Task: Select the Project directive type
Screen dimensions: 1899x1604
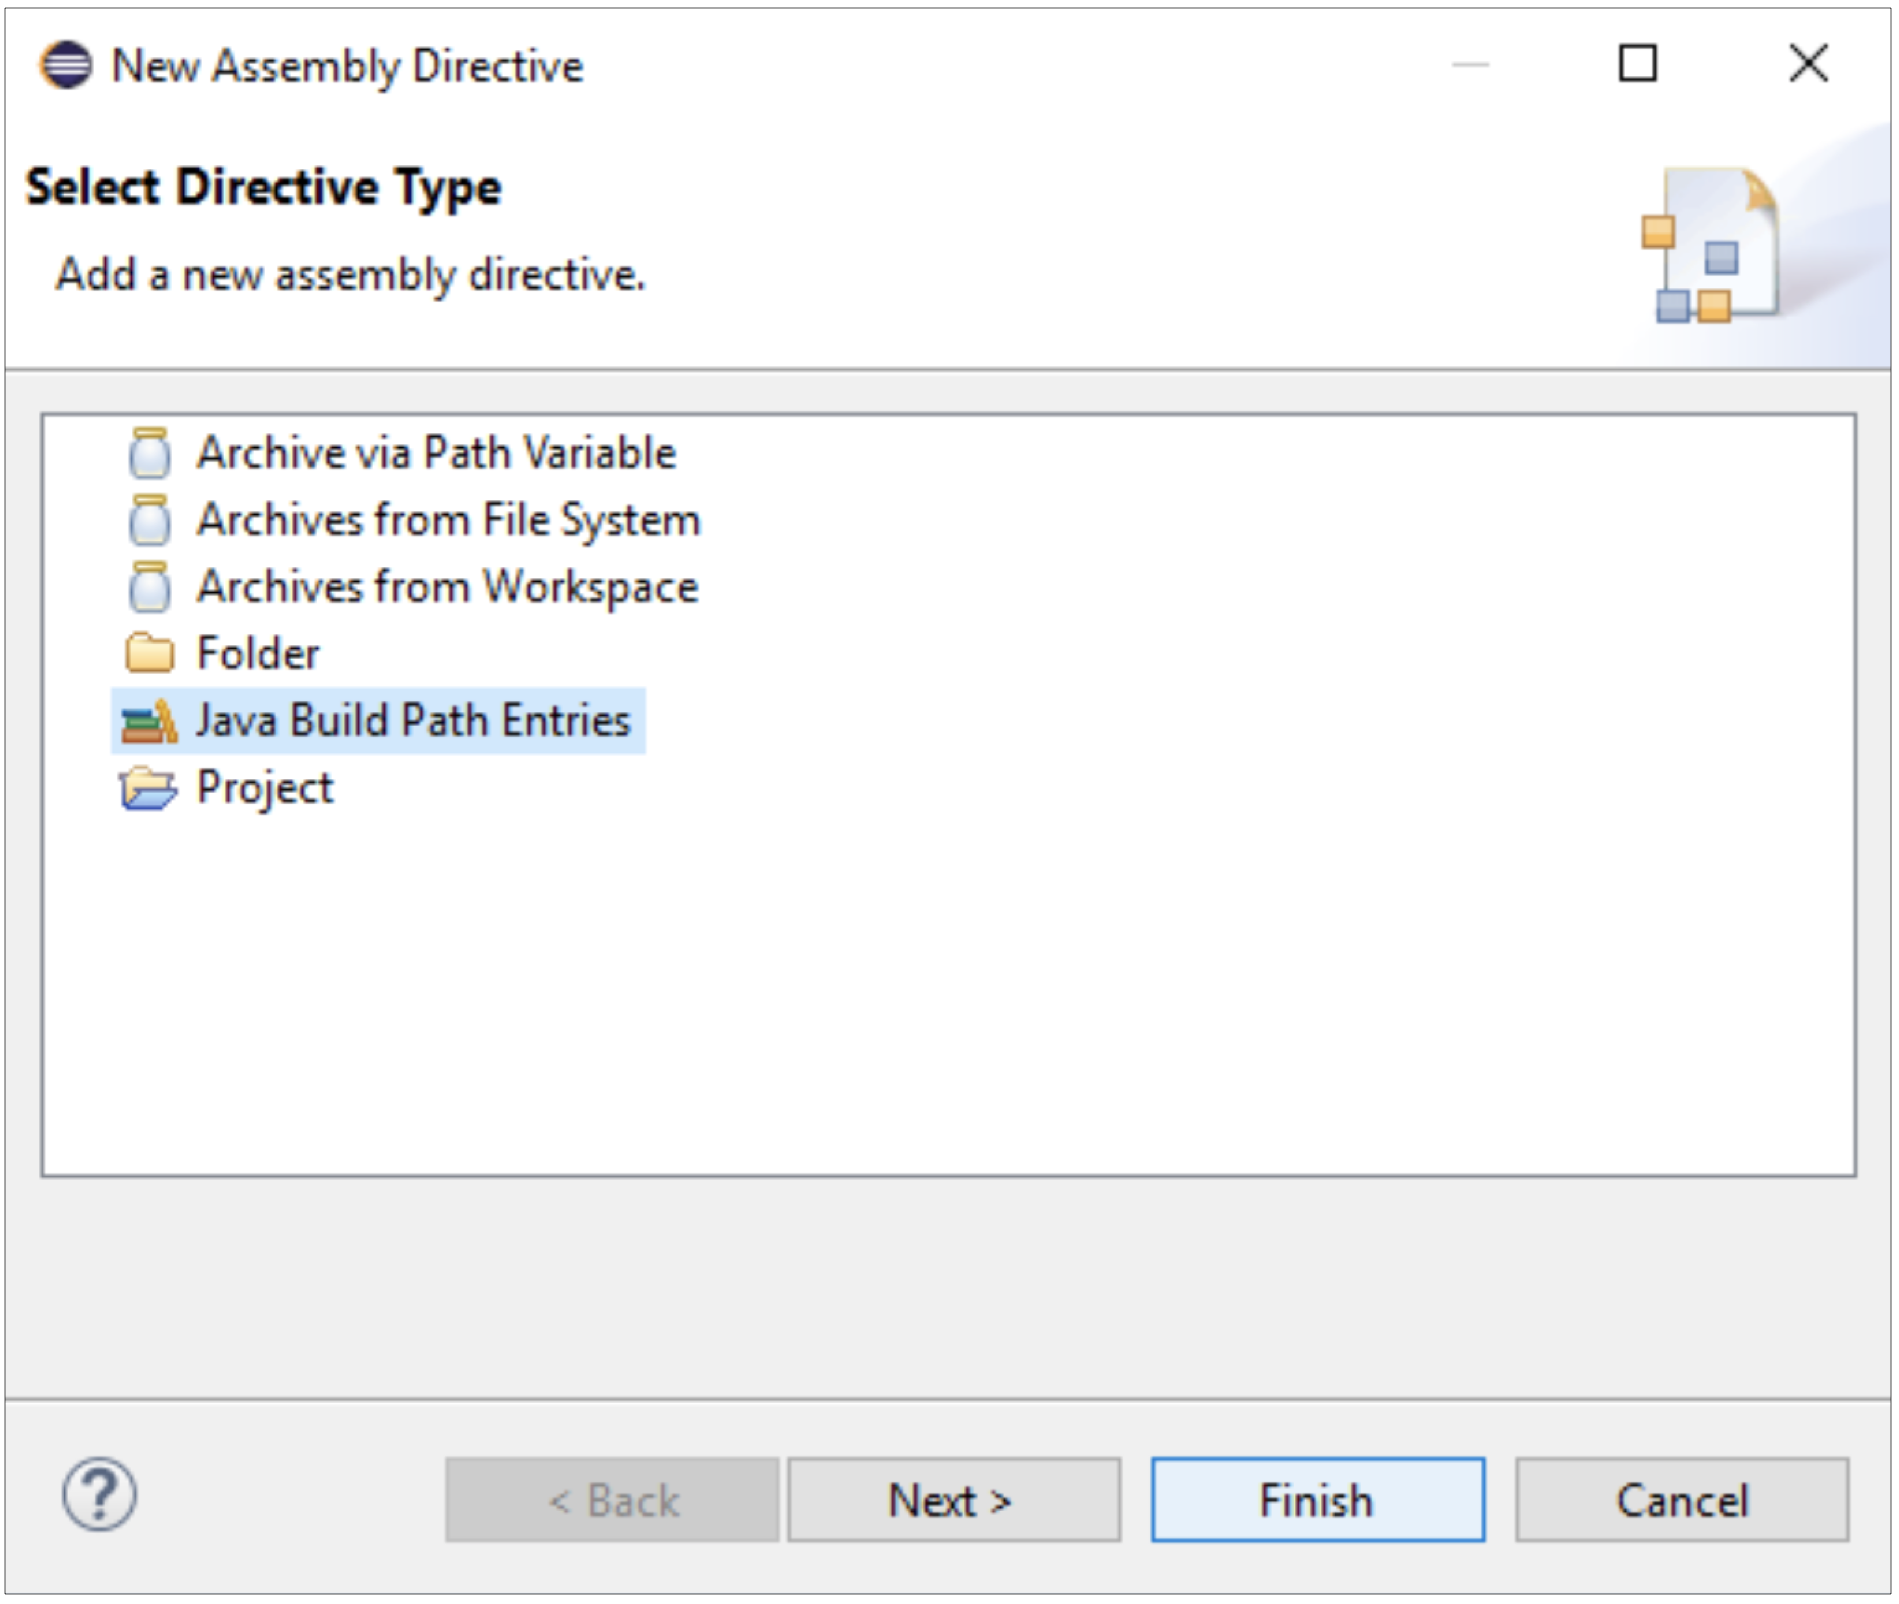Action: pyautogui.click(x=265, y=788)
